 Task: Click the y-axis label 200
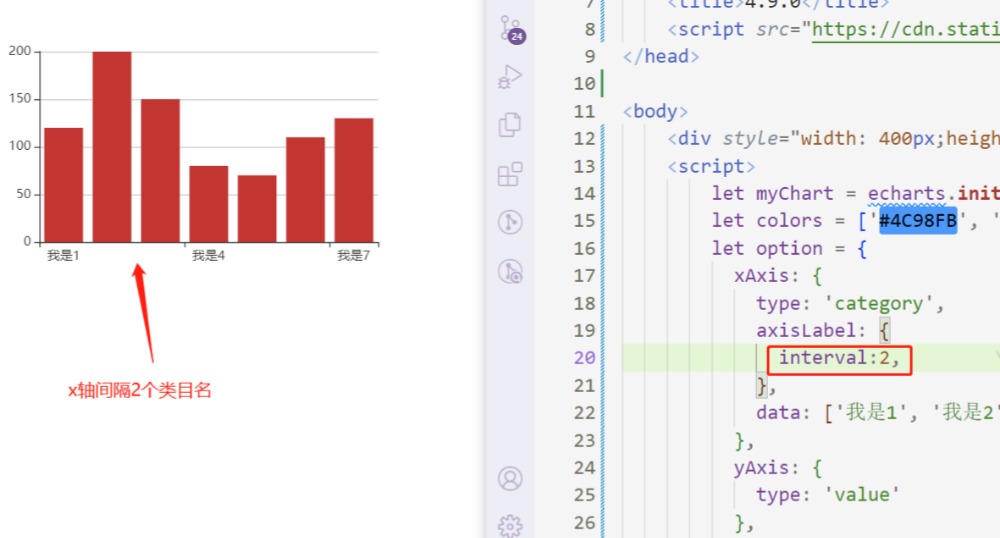[20, 51]
